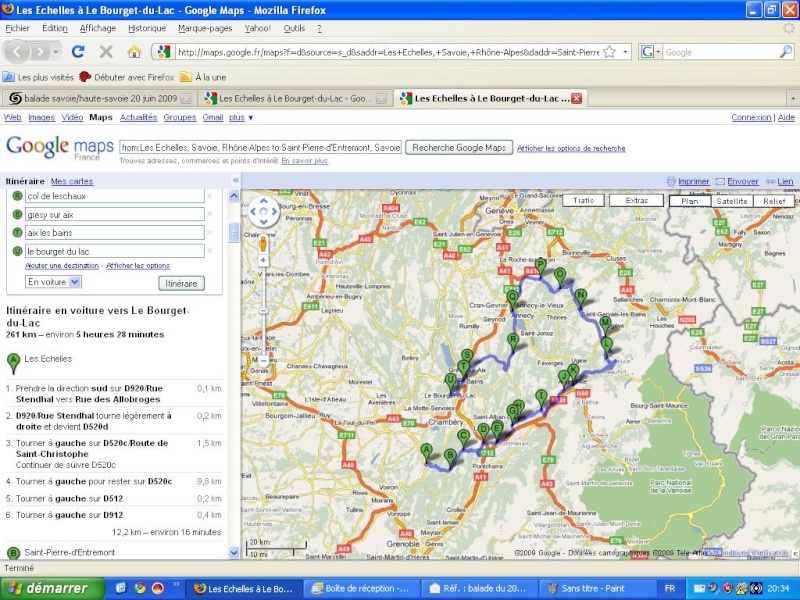
Task: Open the 'En voiture' travel mode dropdown
Action: point(53,282)
